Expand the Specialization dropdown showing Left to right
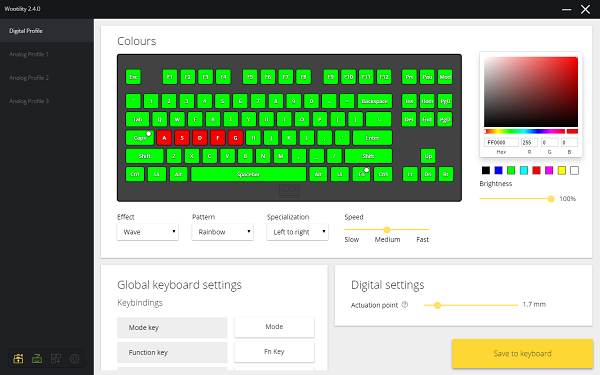The height and width of the screenshot is (375, 600). tap(298, 232)
